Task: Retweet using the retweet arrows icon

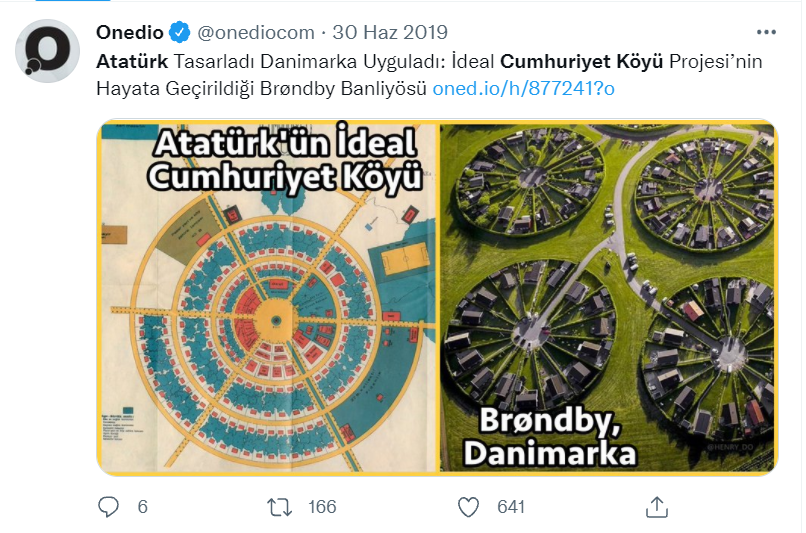Action: click(x=280, y=507)
